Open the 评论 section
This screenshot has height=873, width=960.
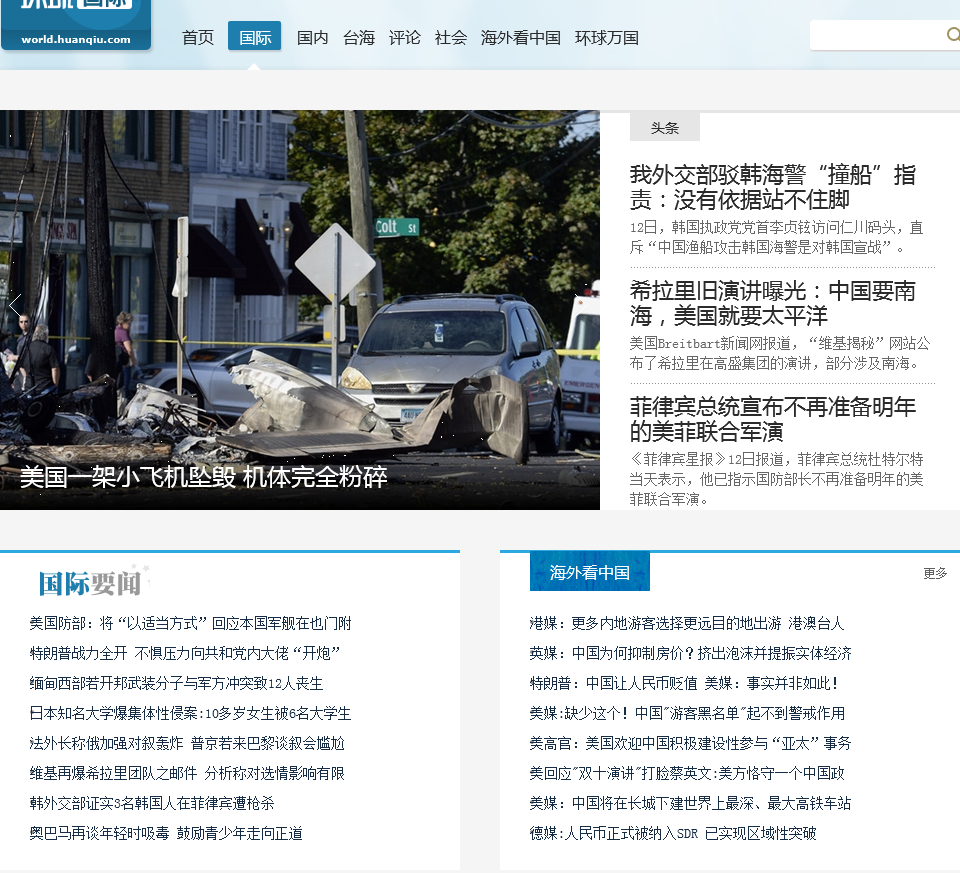[405, 37]
